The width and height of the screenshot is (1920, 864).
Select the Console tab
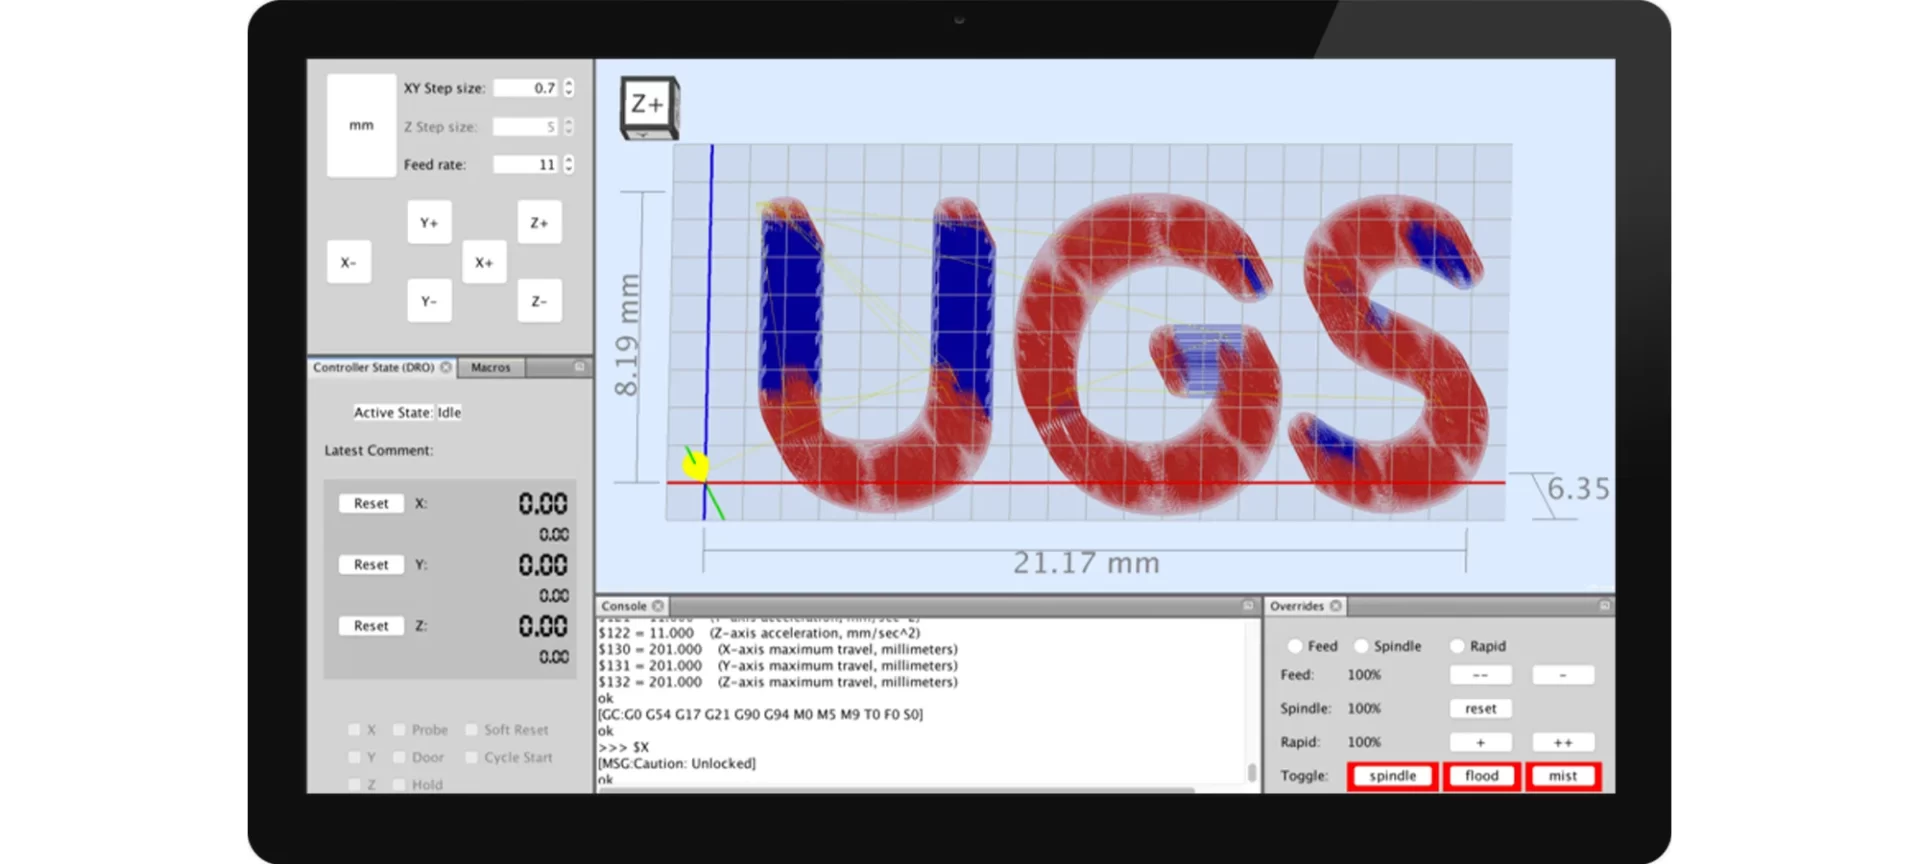click(624, 606)
